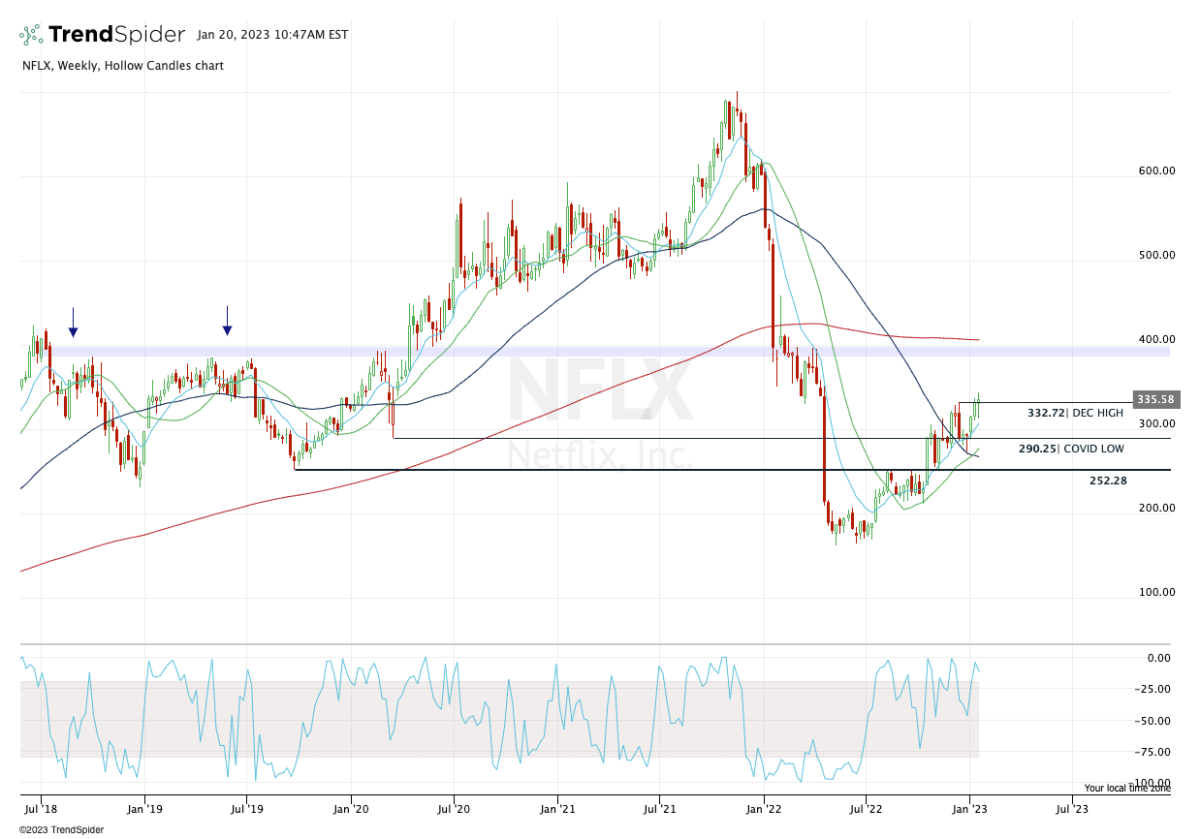Click the 600.00 price axis label
The image size is (1200, 839).
tap(1157, 171)
